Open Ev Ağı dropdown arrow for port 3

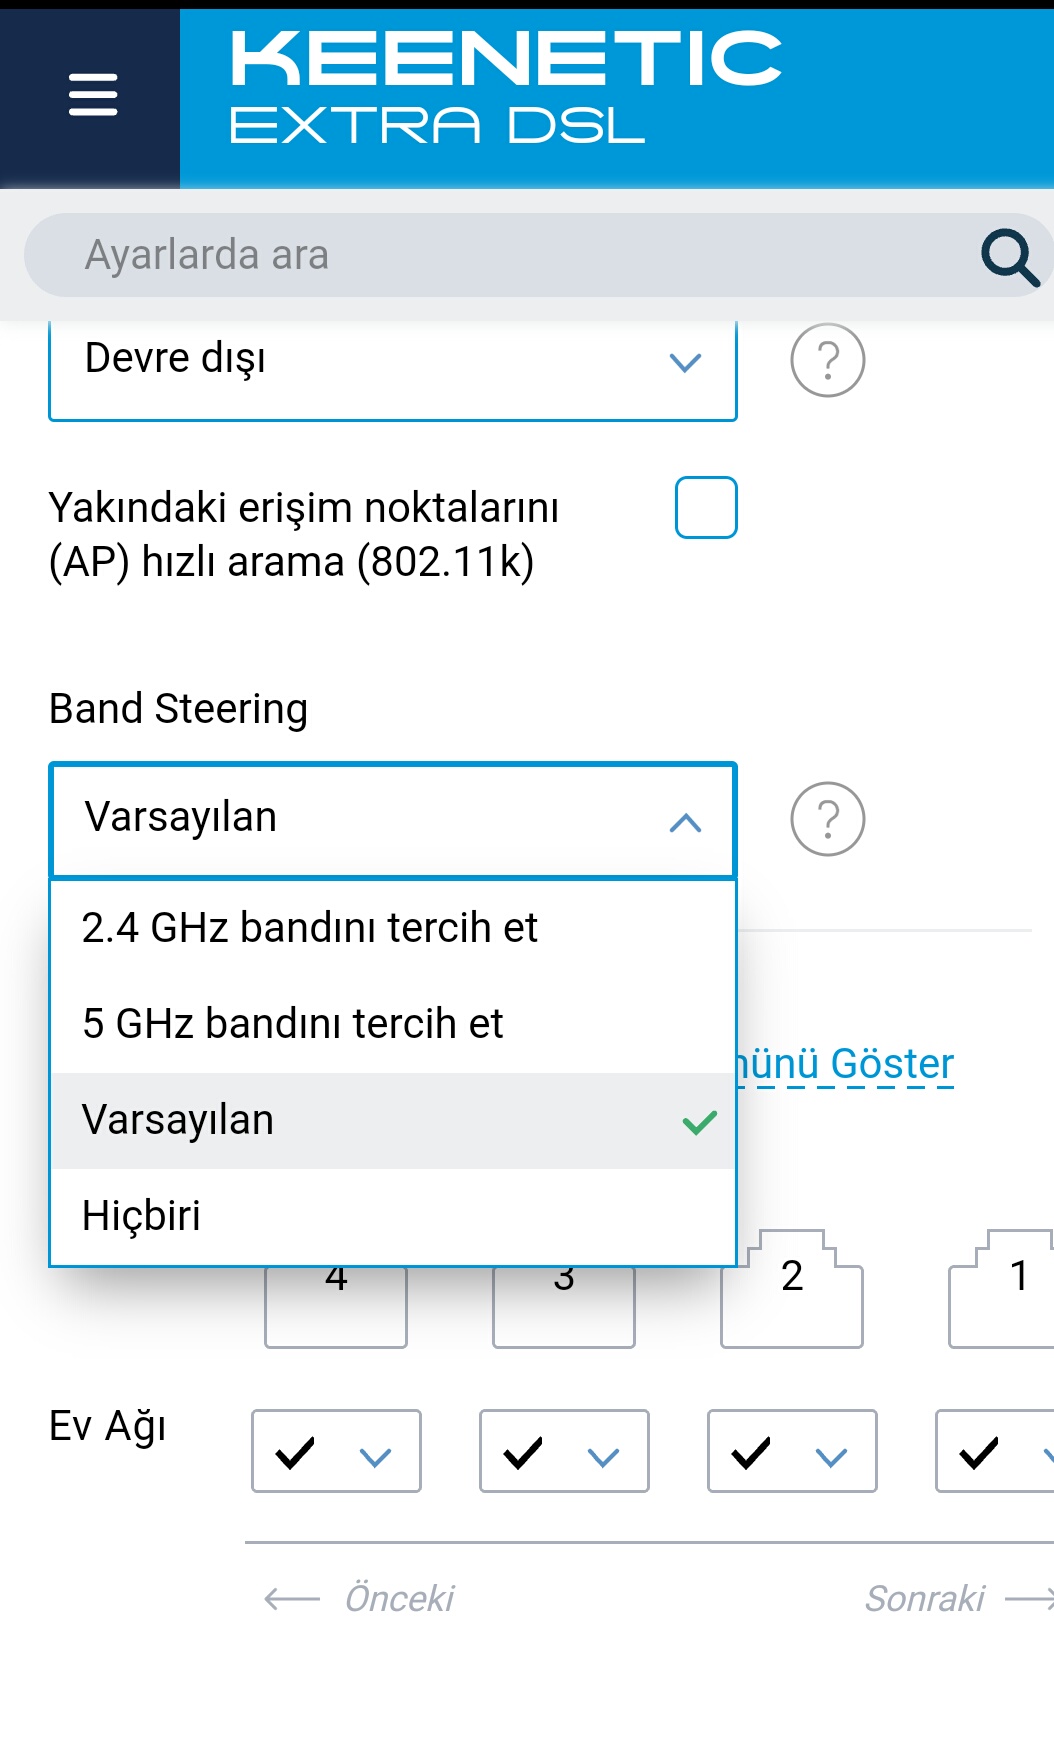click(x=603, y=1458)
